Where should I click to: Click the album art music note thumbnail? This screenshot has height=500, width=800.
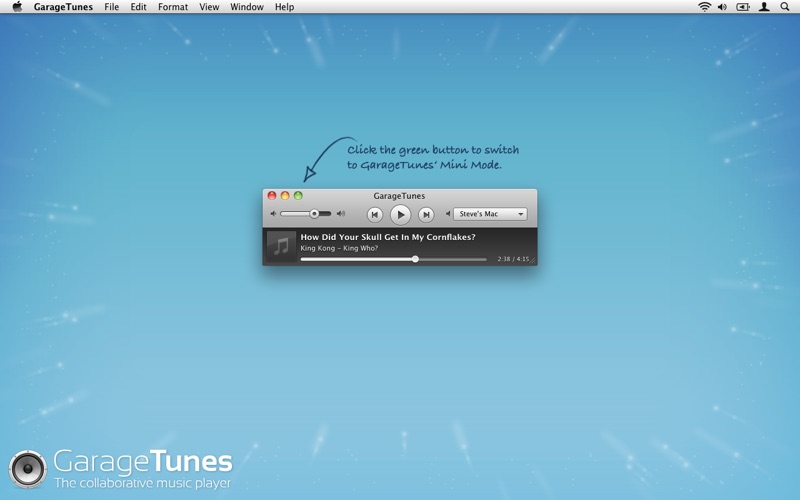click(x=281, y=246)
